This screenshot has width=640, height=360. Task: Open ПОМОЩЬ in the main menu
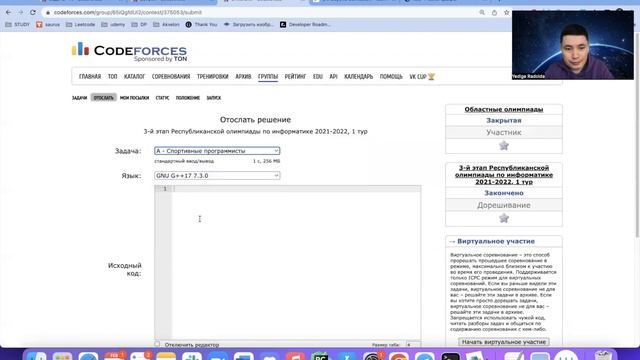pyautogui.click(x=391, y=77)
